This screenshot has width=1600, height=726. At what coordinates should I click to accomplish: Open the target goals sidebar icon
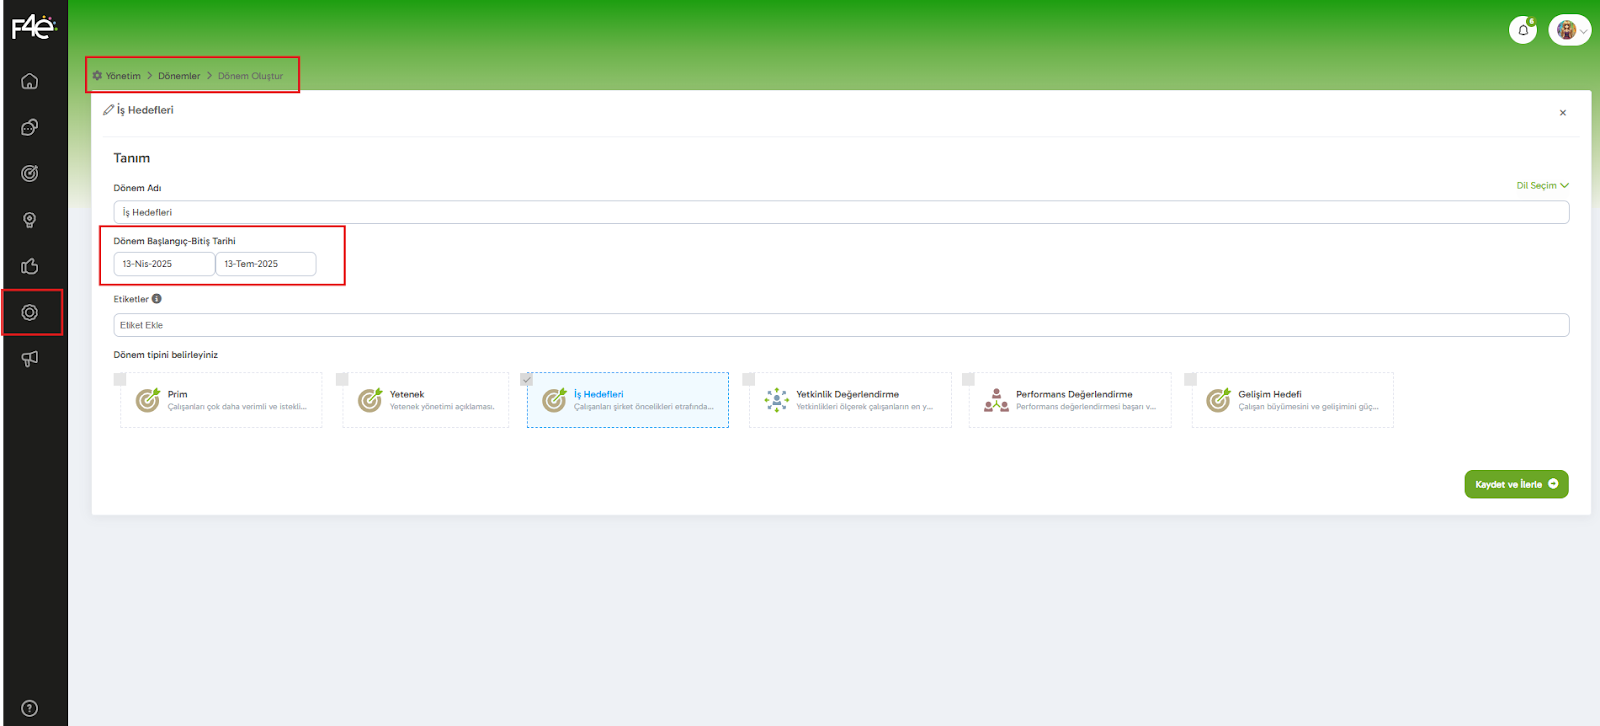point(30,174)
